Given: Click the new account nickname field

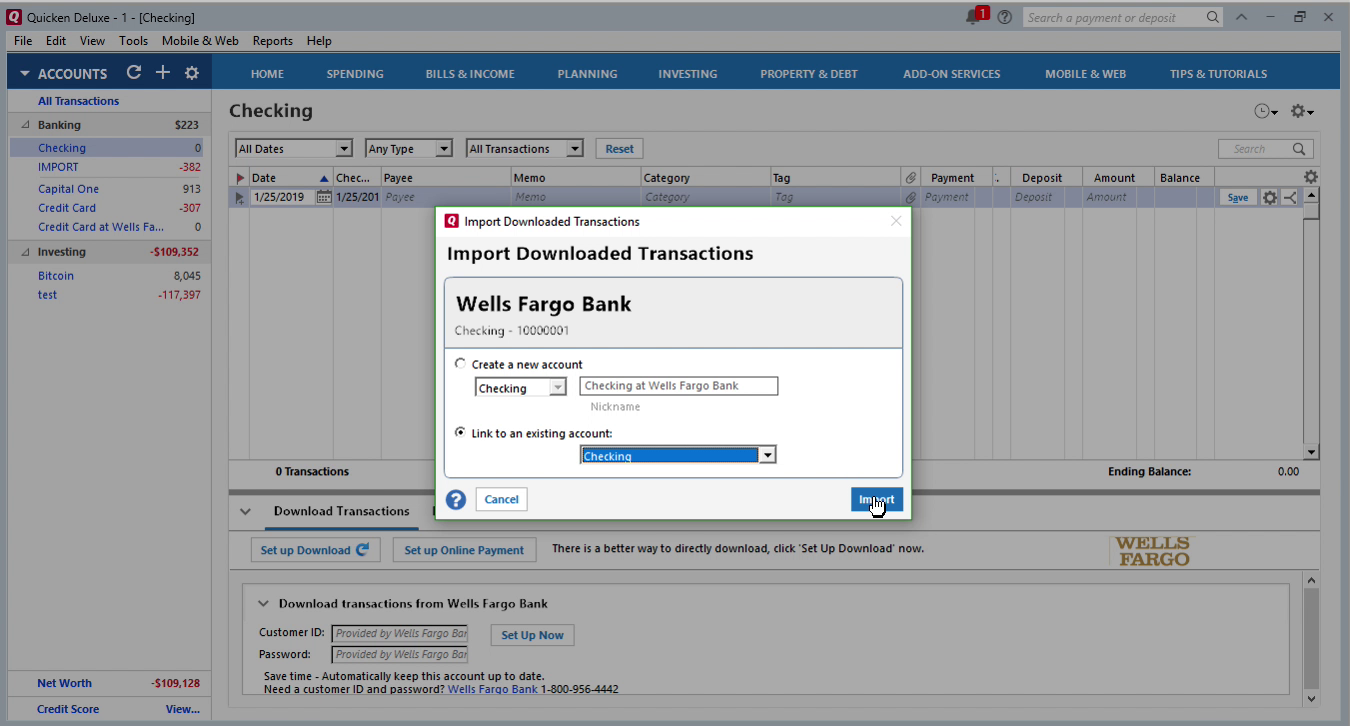Looking at the screenshot, I should [x=679, y=386].
